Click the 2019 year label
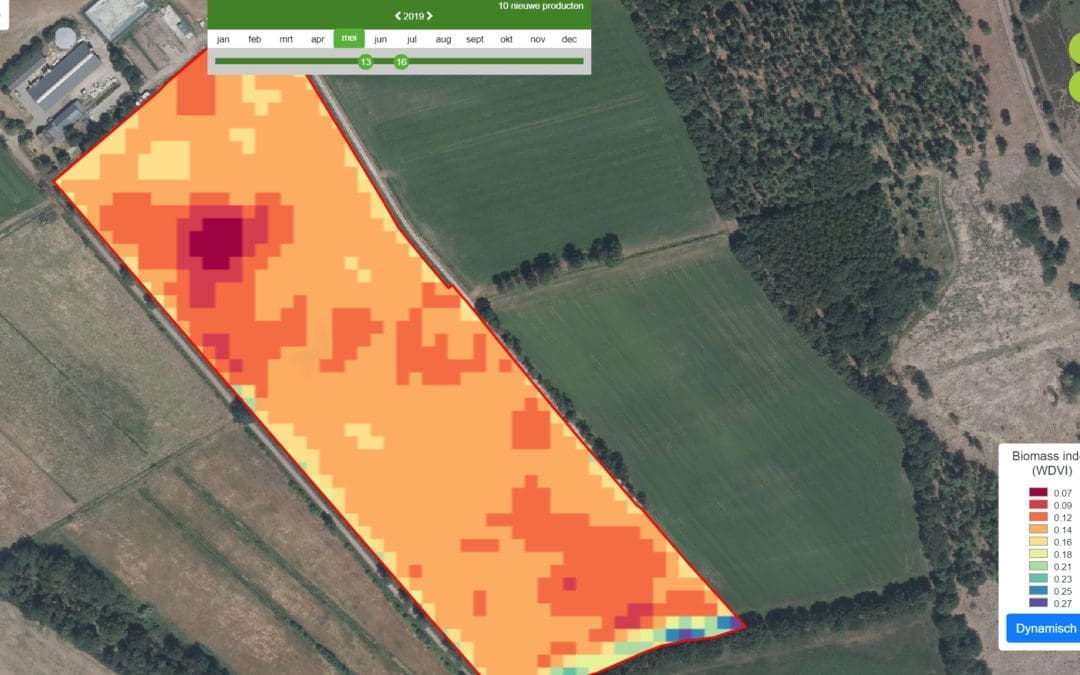 [x=414, y=16]
